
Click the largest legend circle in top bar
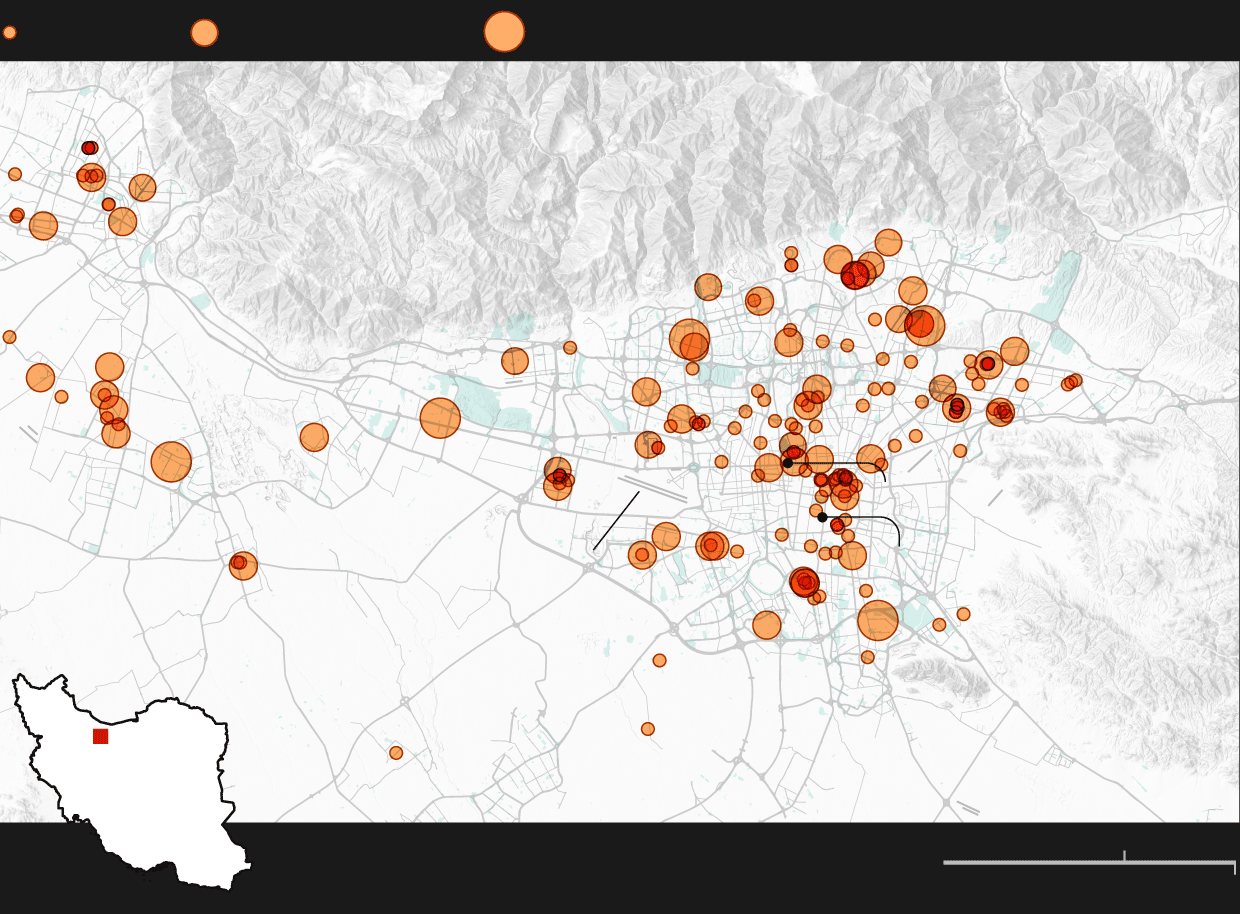504,32
